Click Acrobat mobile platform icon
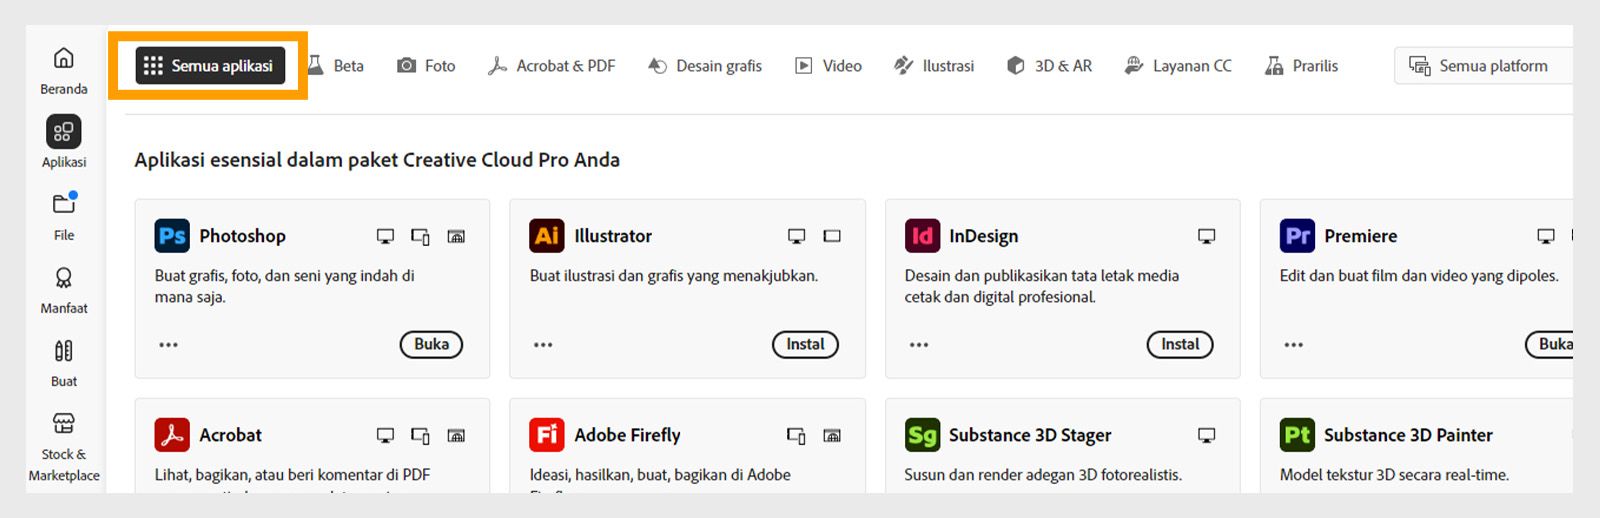Viewport: 1600px width, 518px height. coord(421,436)
